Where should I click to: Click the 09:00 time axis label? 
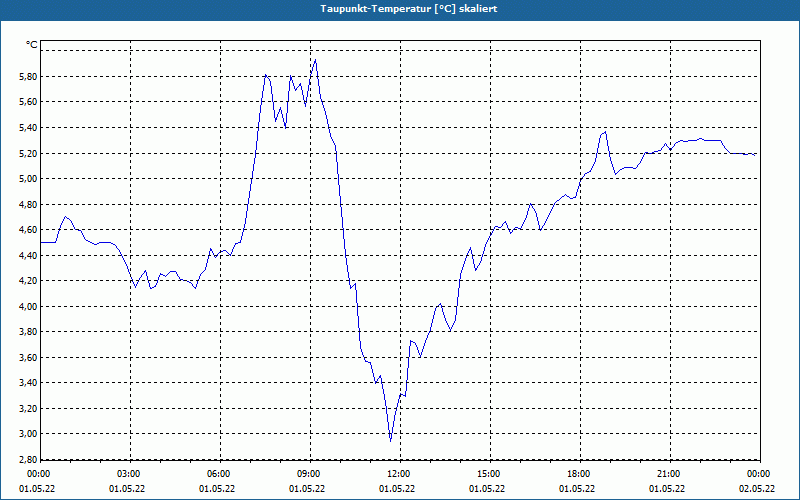point(310,474)
